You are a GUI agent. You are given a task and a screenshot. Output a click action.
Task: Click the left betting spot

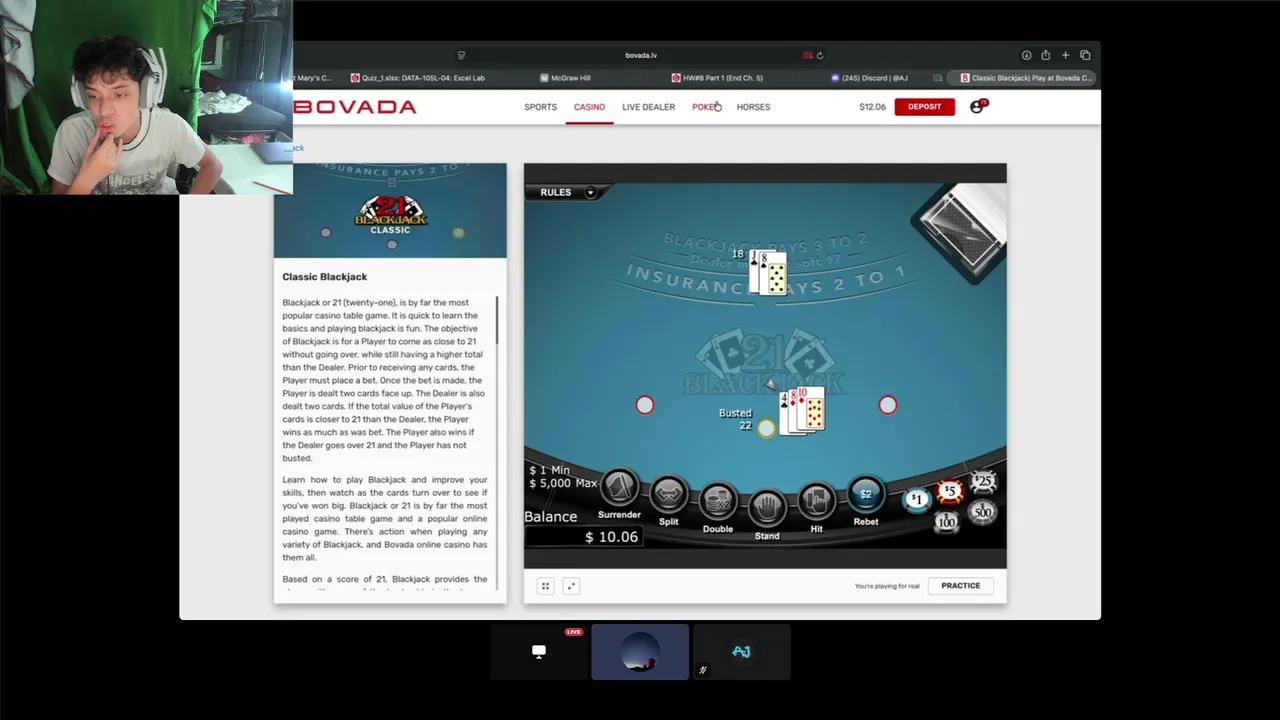(x=645, y=405)
